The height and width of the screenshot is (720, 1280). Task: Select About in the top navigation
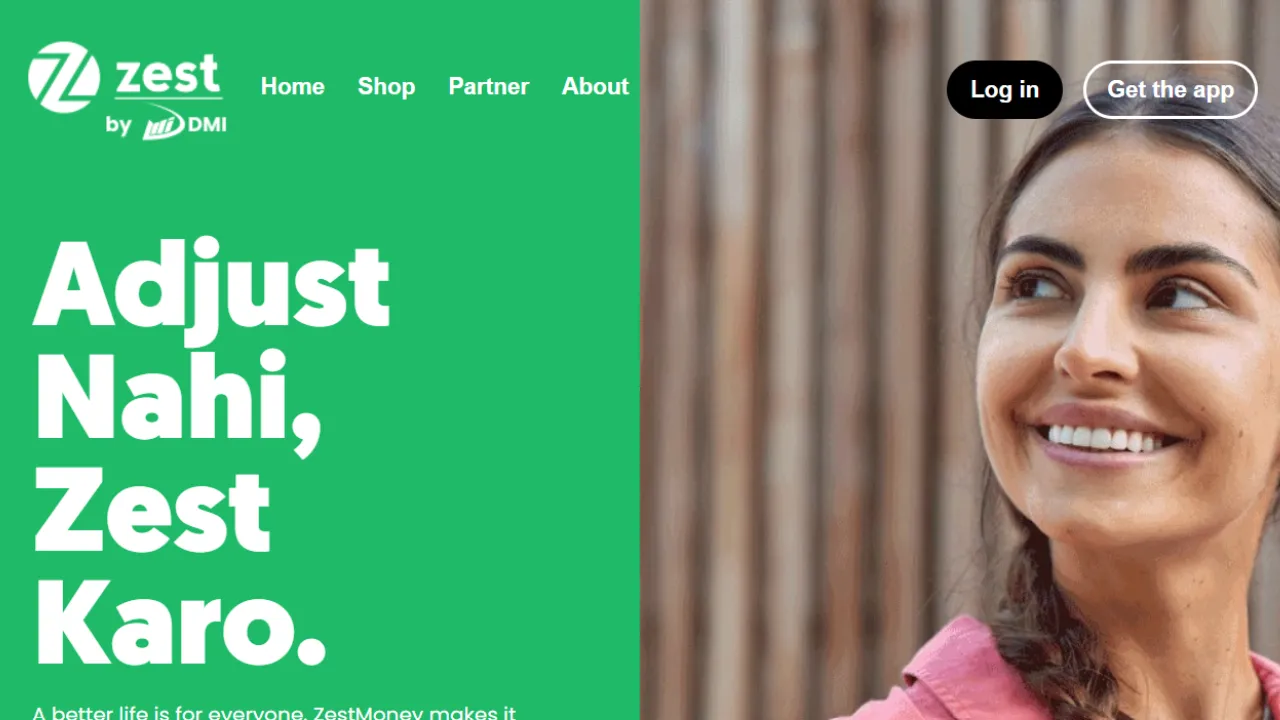[x=595, y=87]
